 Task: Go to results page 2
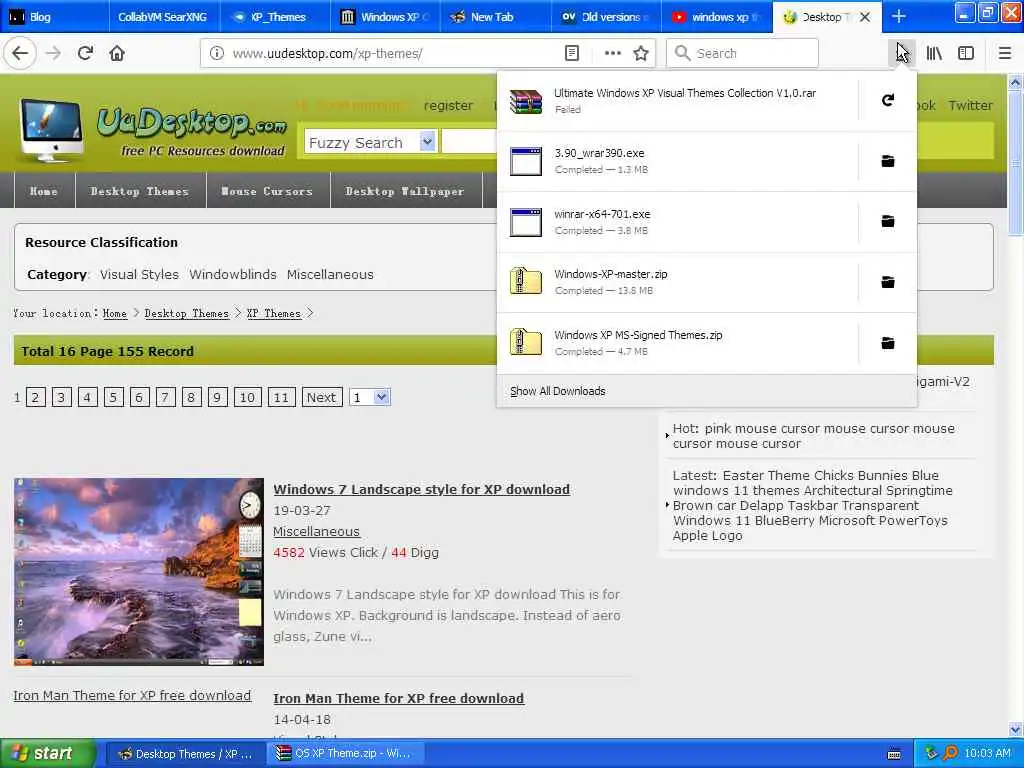(36, 397)
